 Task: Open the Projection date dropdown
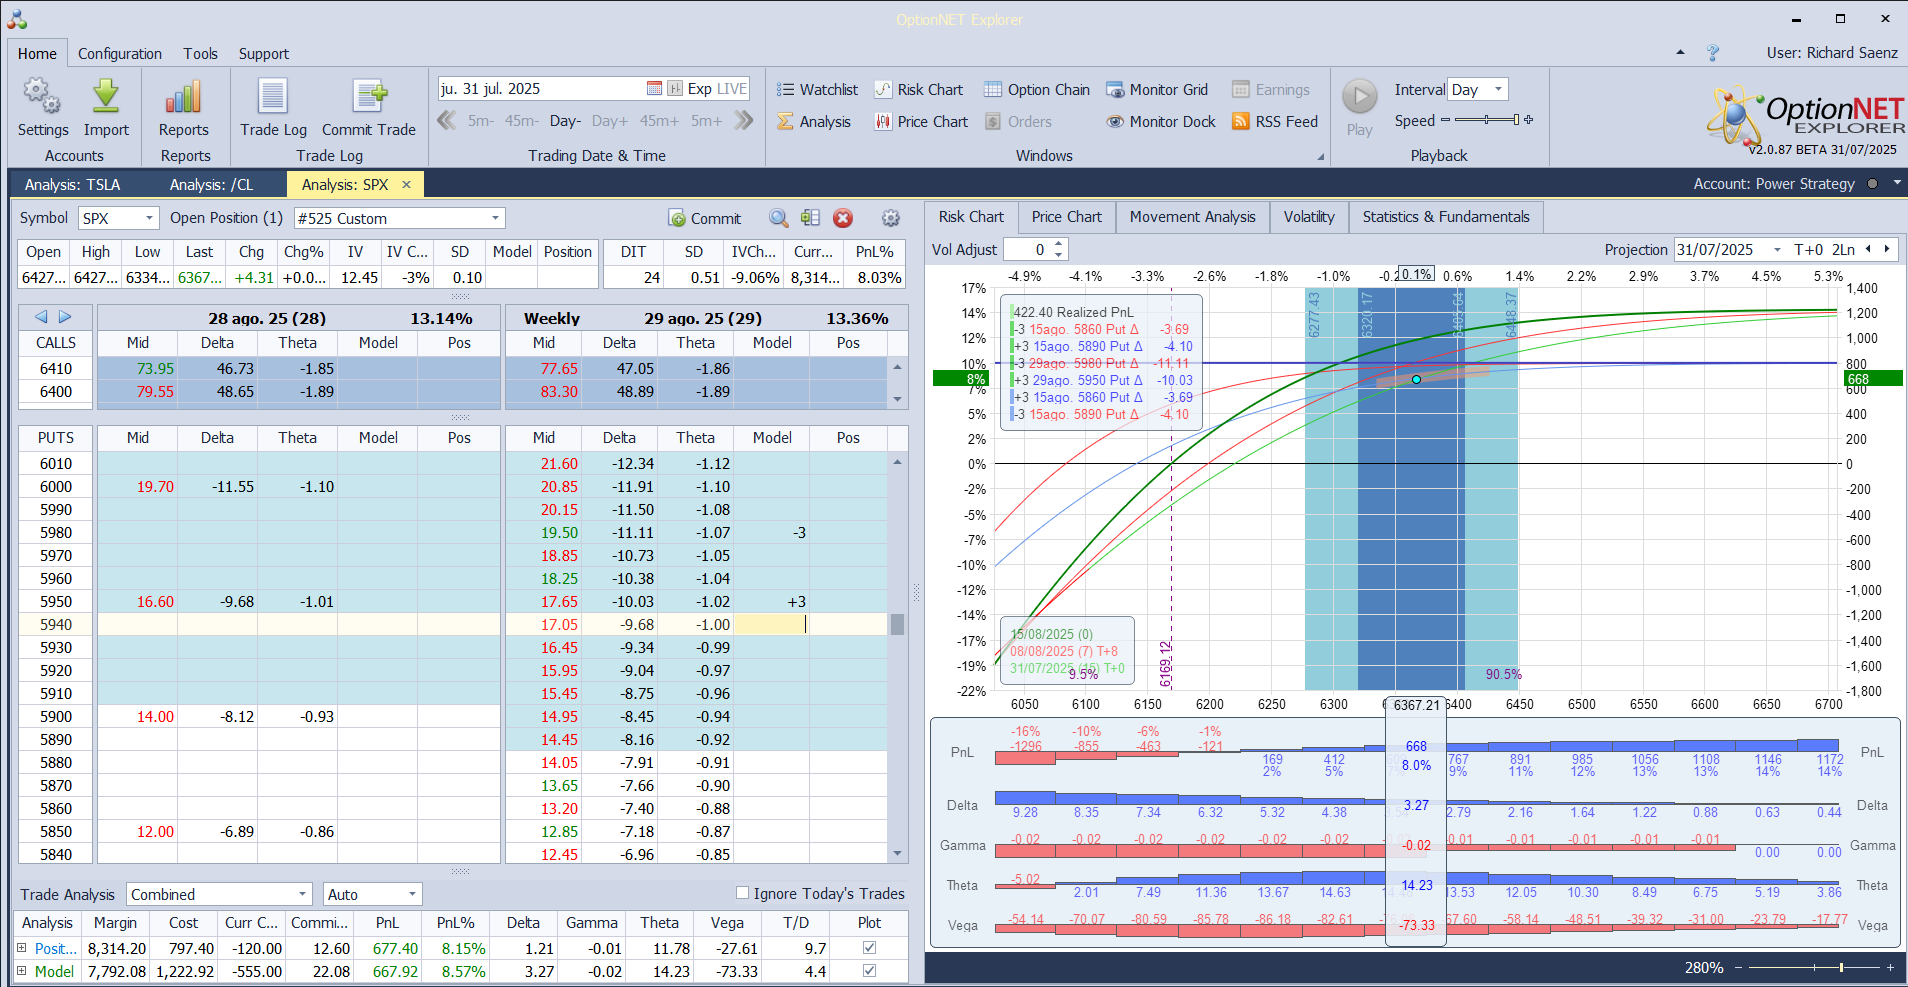point(1777,250)
